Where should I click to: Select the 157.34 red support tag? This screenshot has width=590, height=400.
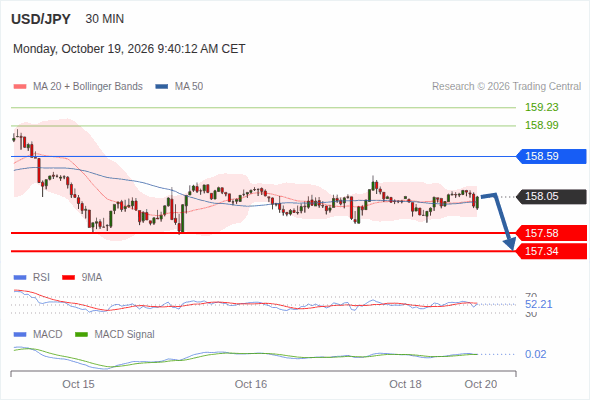coord(551,251)
